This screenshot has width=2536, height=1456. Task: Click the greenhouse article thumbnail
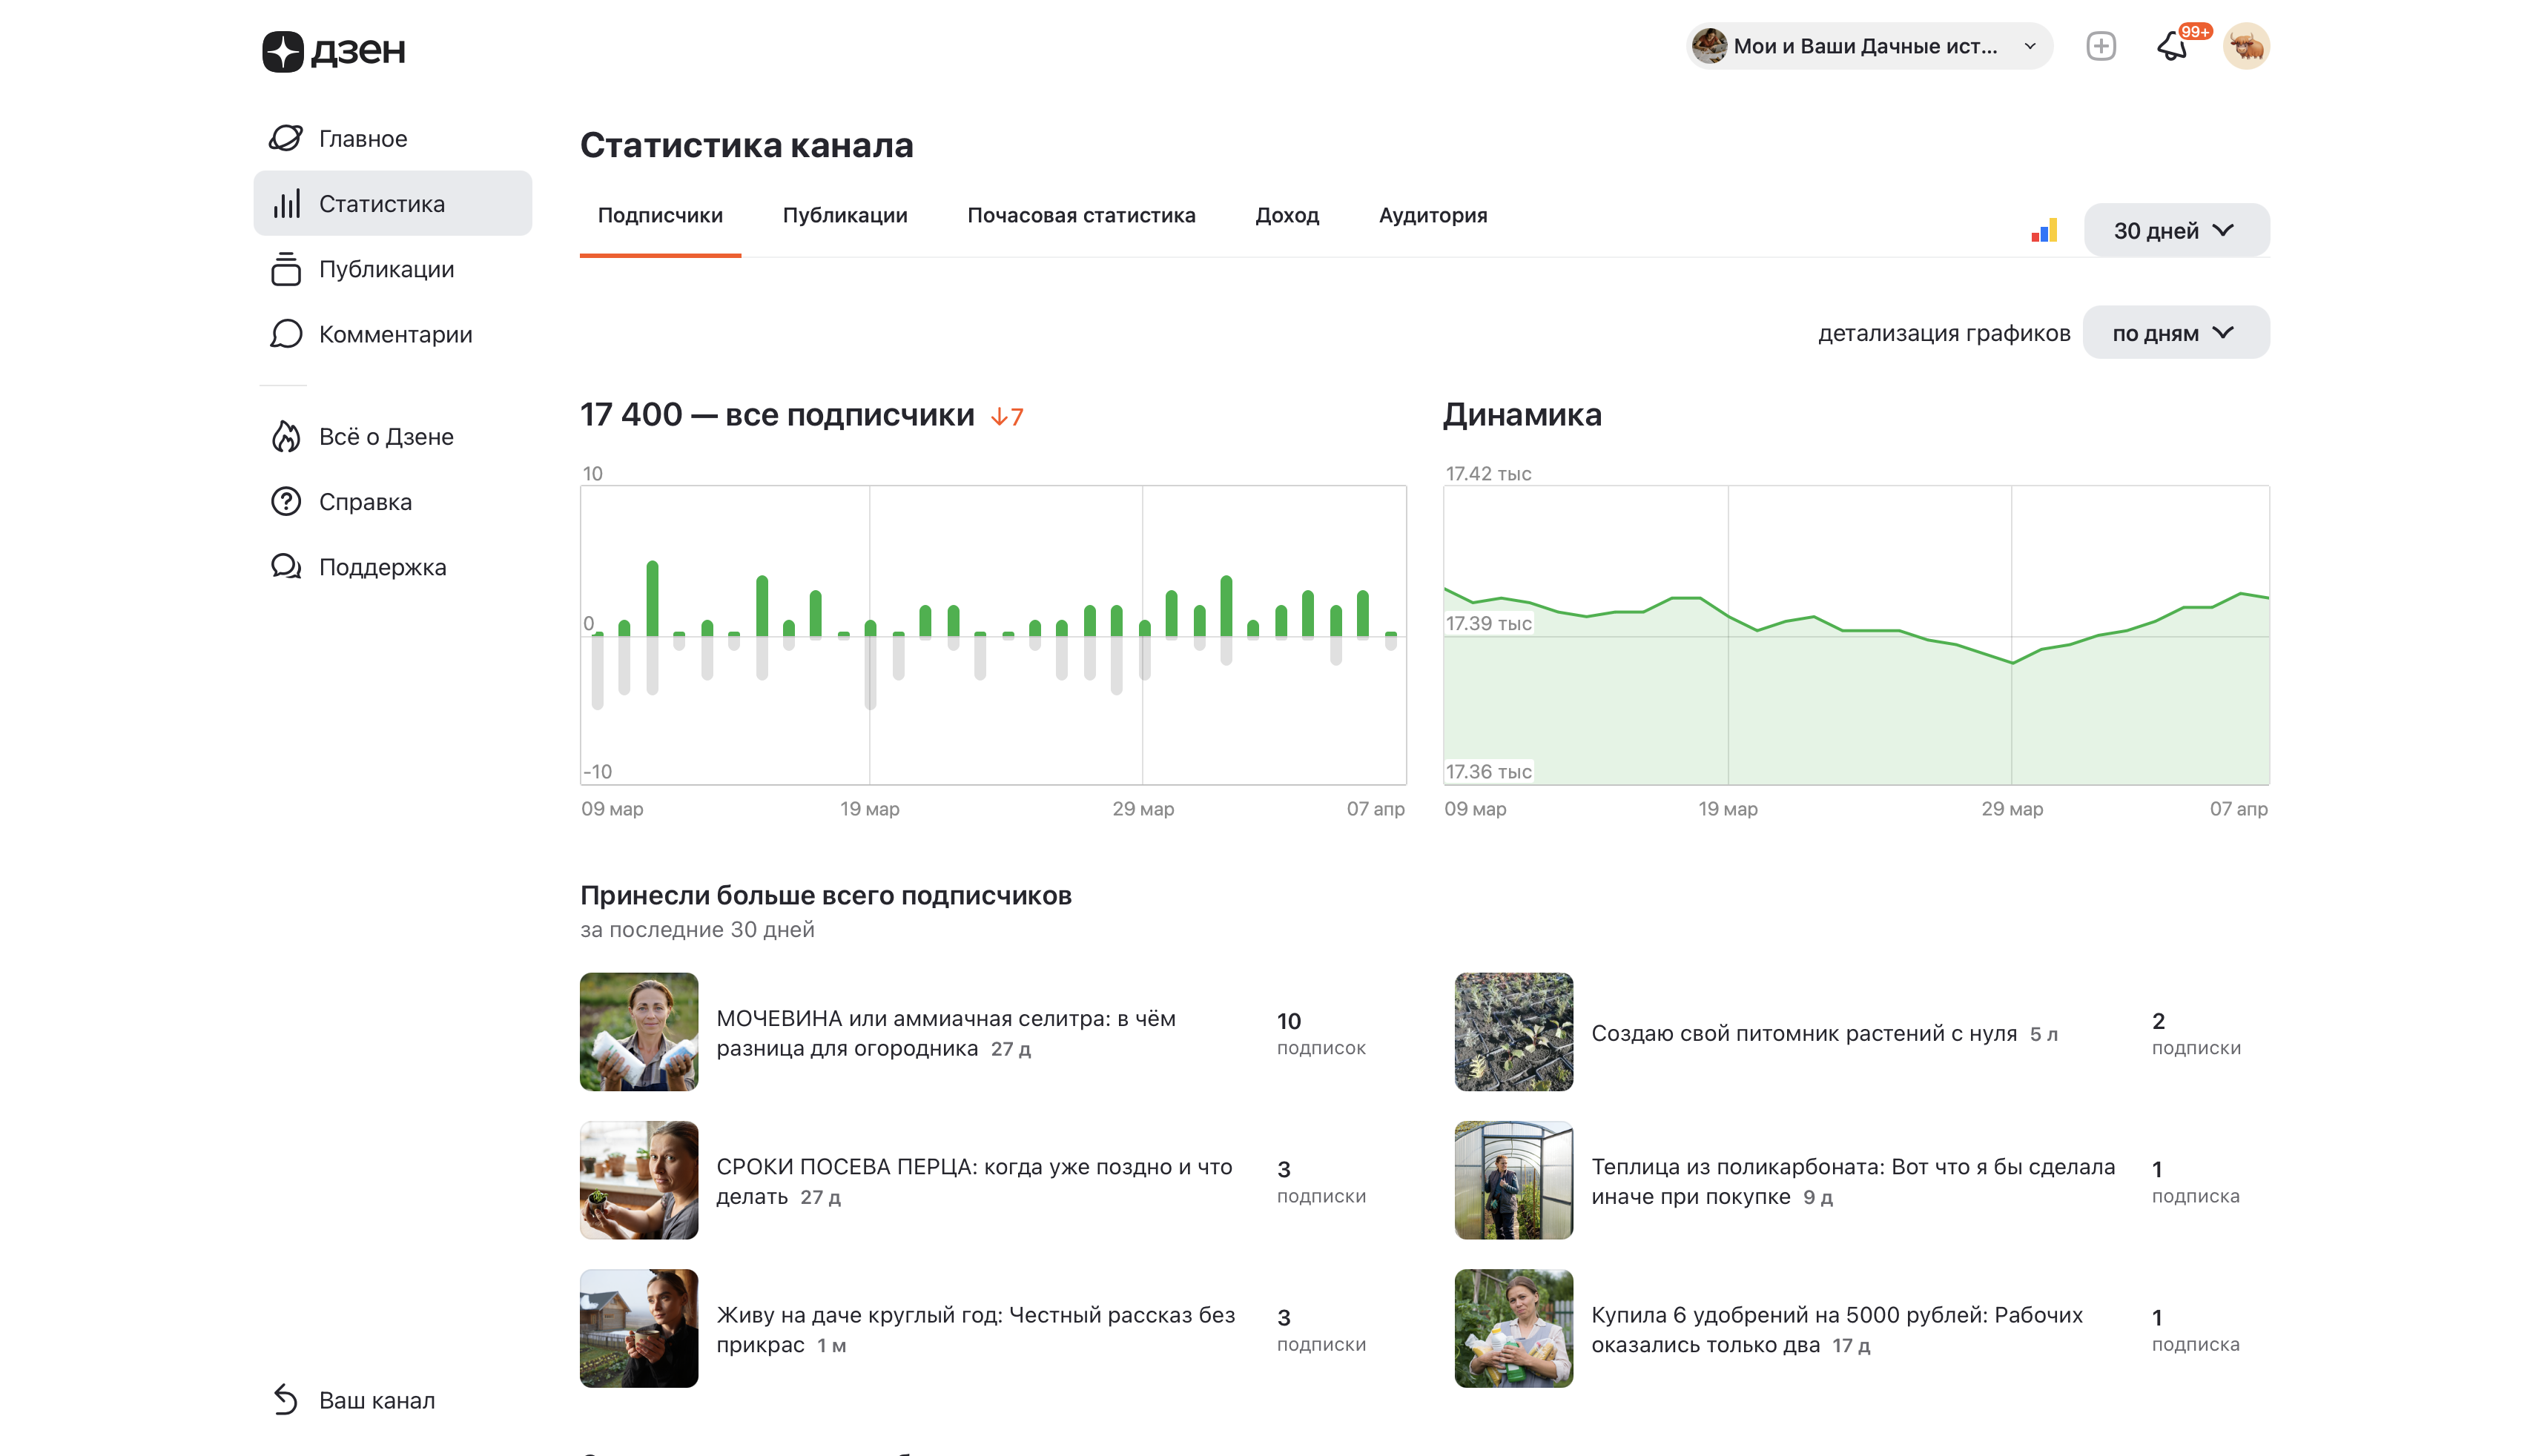click(1513, 1180)
